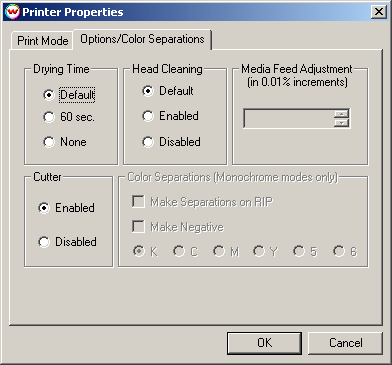Click the Media Feed Adjustment field
This screenshot has height=365, width=392.
point(289,118)
